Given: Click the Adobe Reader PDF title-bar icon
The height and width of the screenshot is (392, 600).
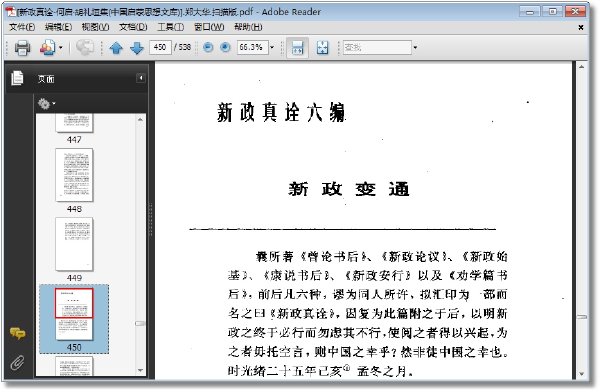Looking at the screenshot, I should point(11,11).
